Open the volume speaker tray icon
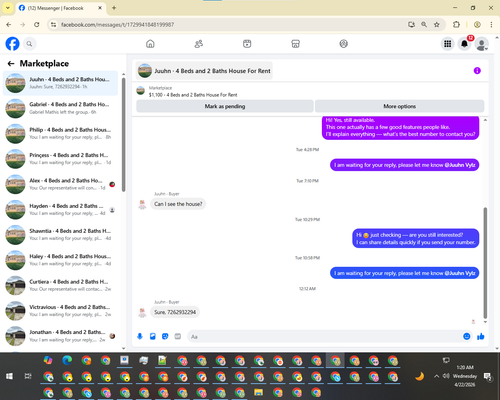The width and height of the screenshot is (500, 400). (446, 376)
